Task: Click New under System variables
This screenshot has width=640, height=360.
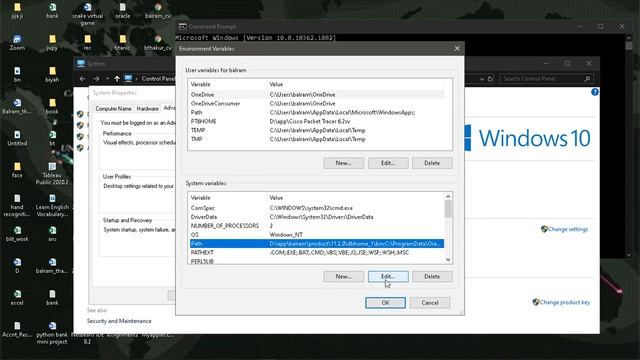Action: tap(343, 276)
